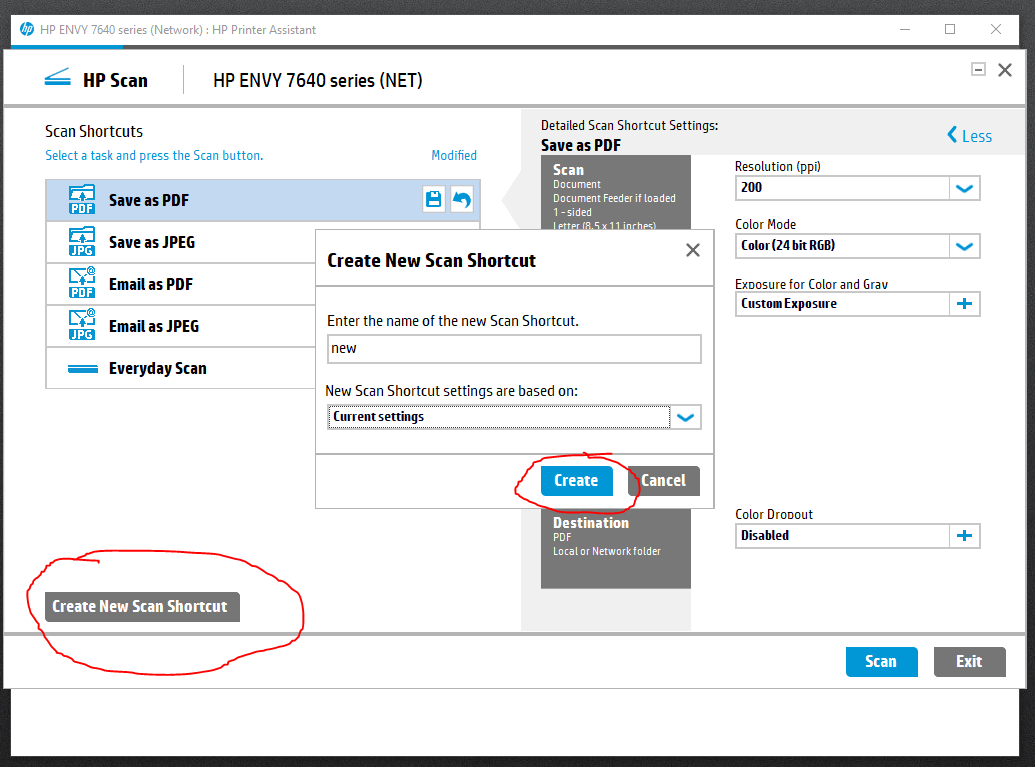Expand Color Dropout plus icon
Screen dimensions: 1035x767
tap(964, 536)
